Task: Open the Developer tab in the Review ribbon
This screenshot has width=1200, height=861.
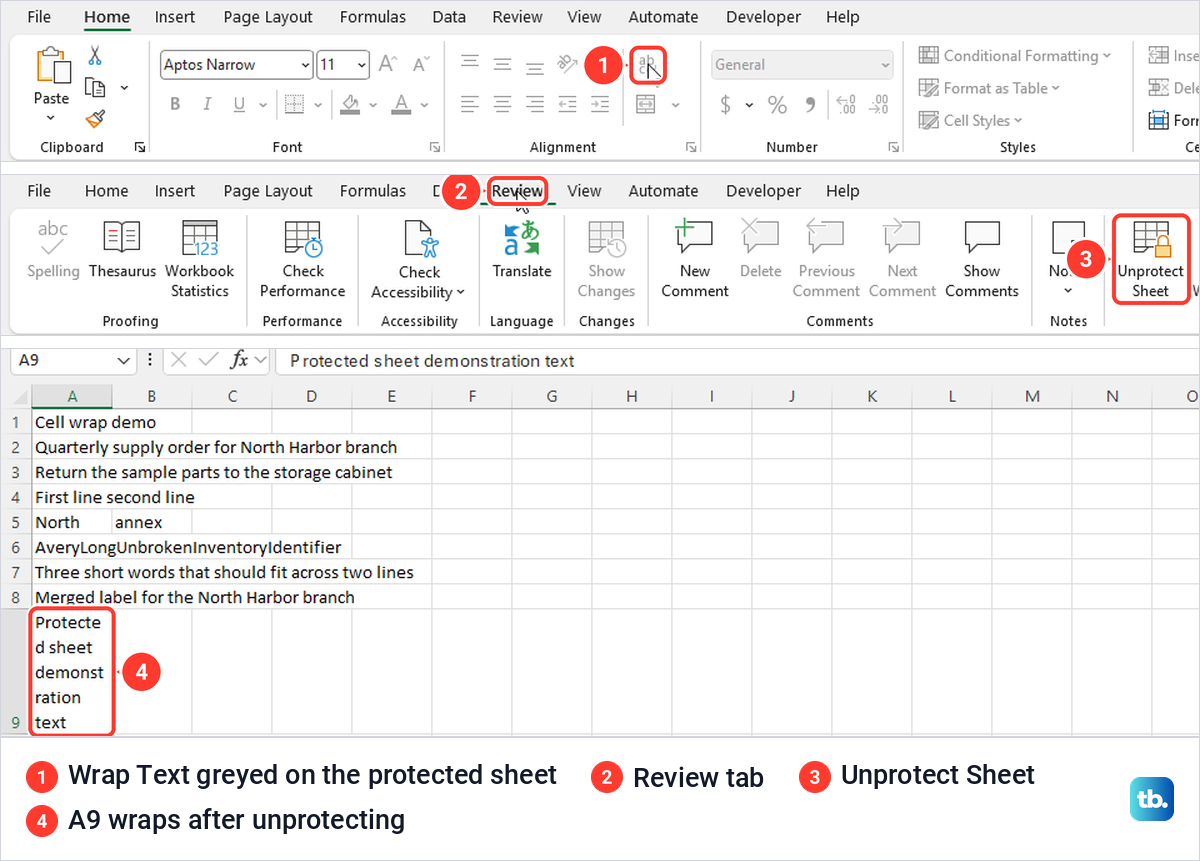Action: tap(763, 191)
